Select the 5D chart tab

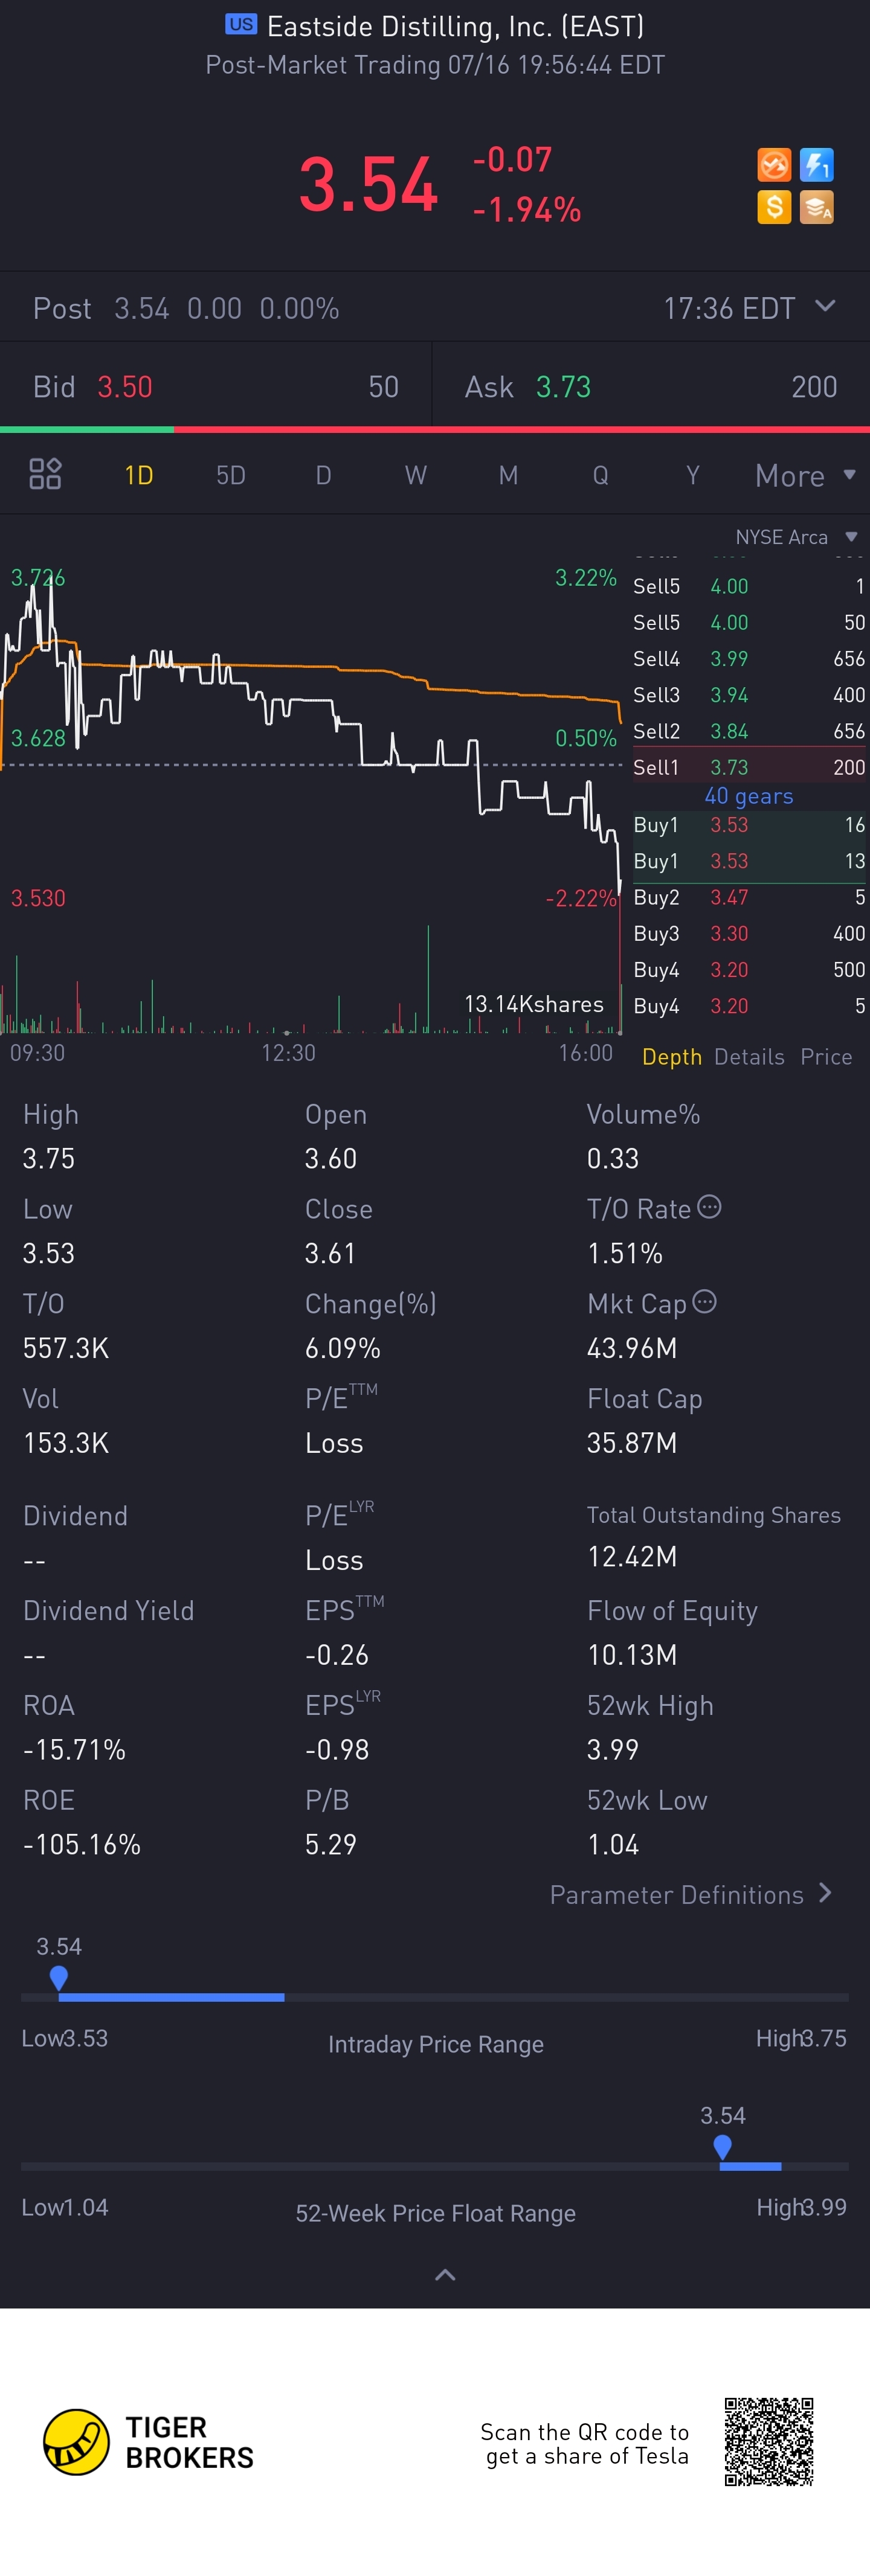231,475
